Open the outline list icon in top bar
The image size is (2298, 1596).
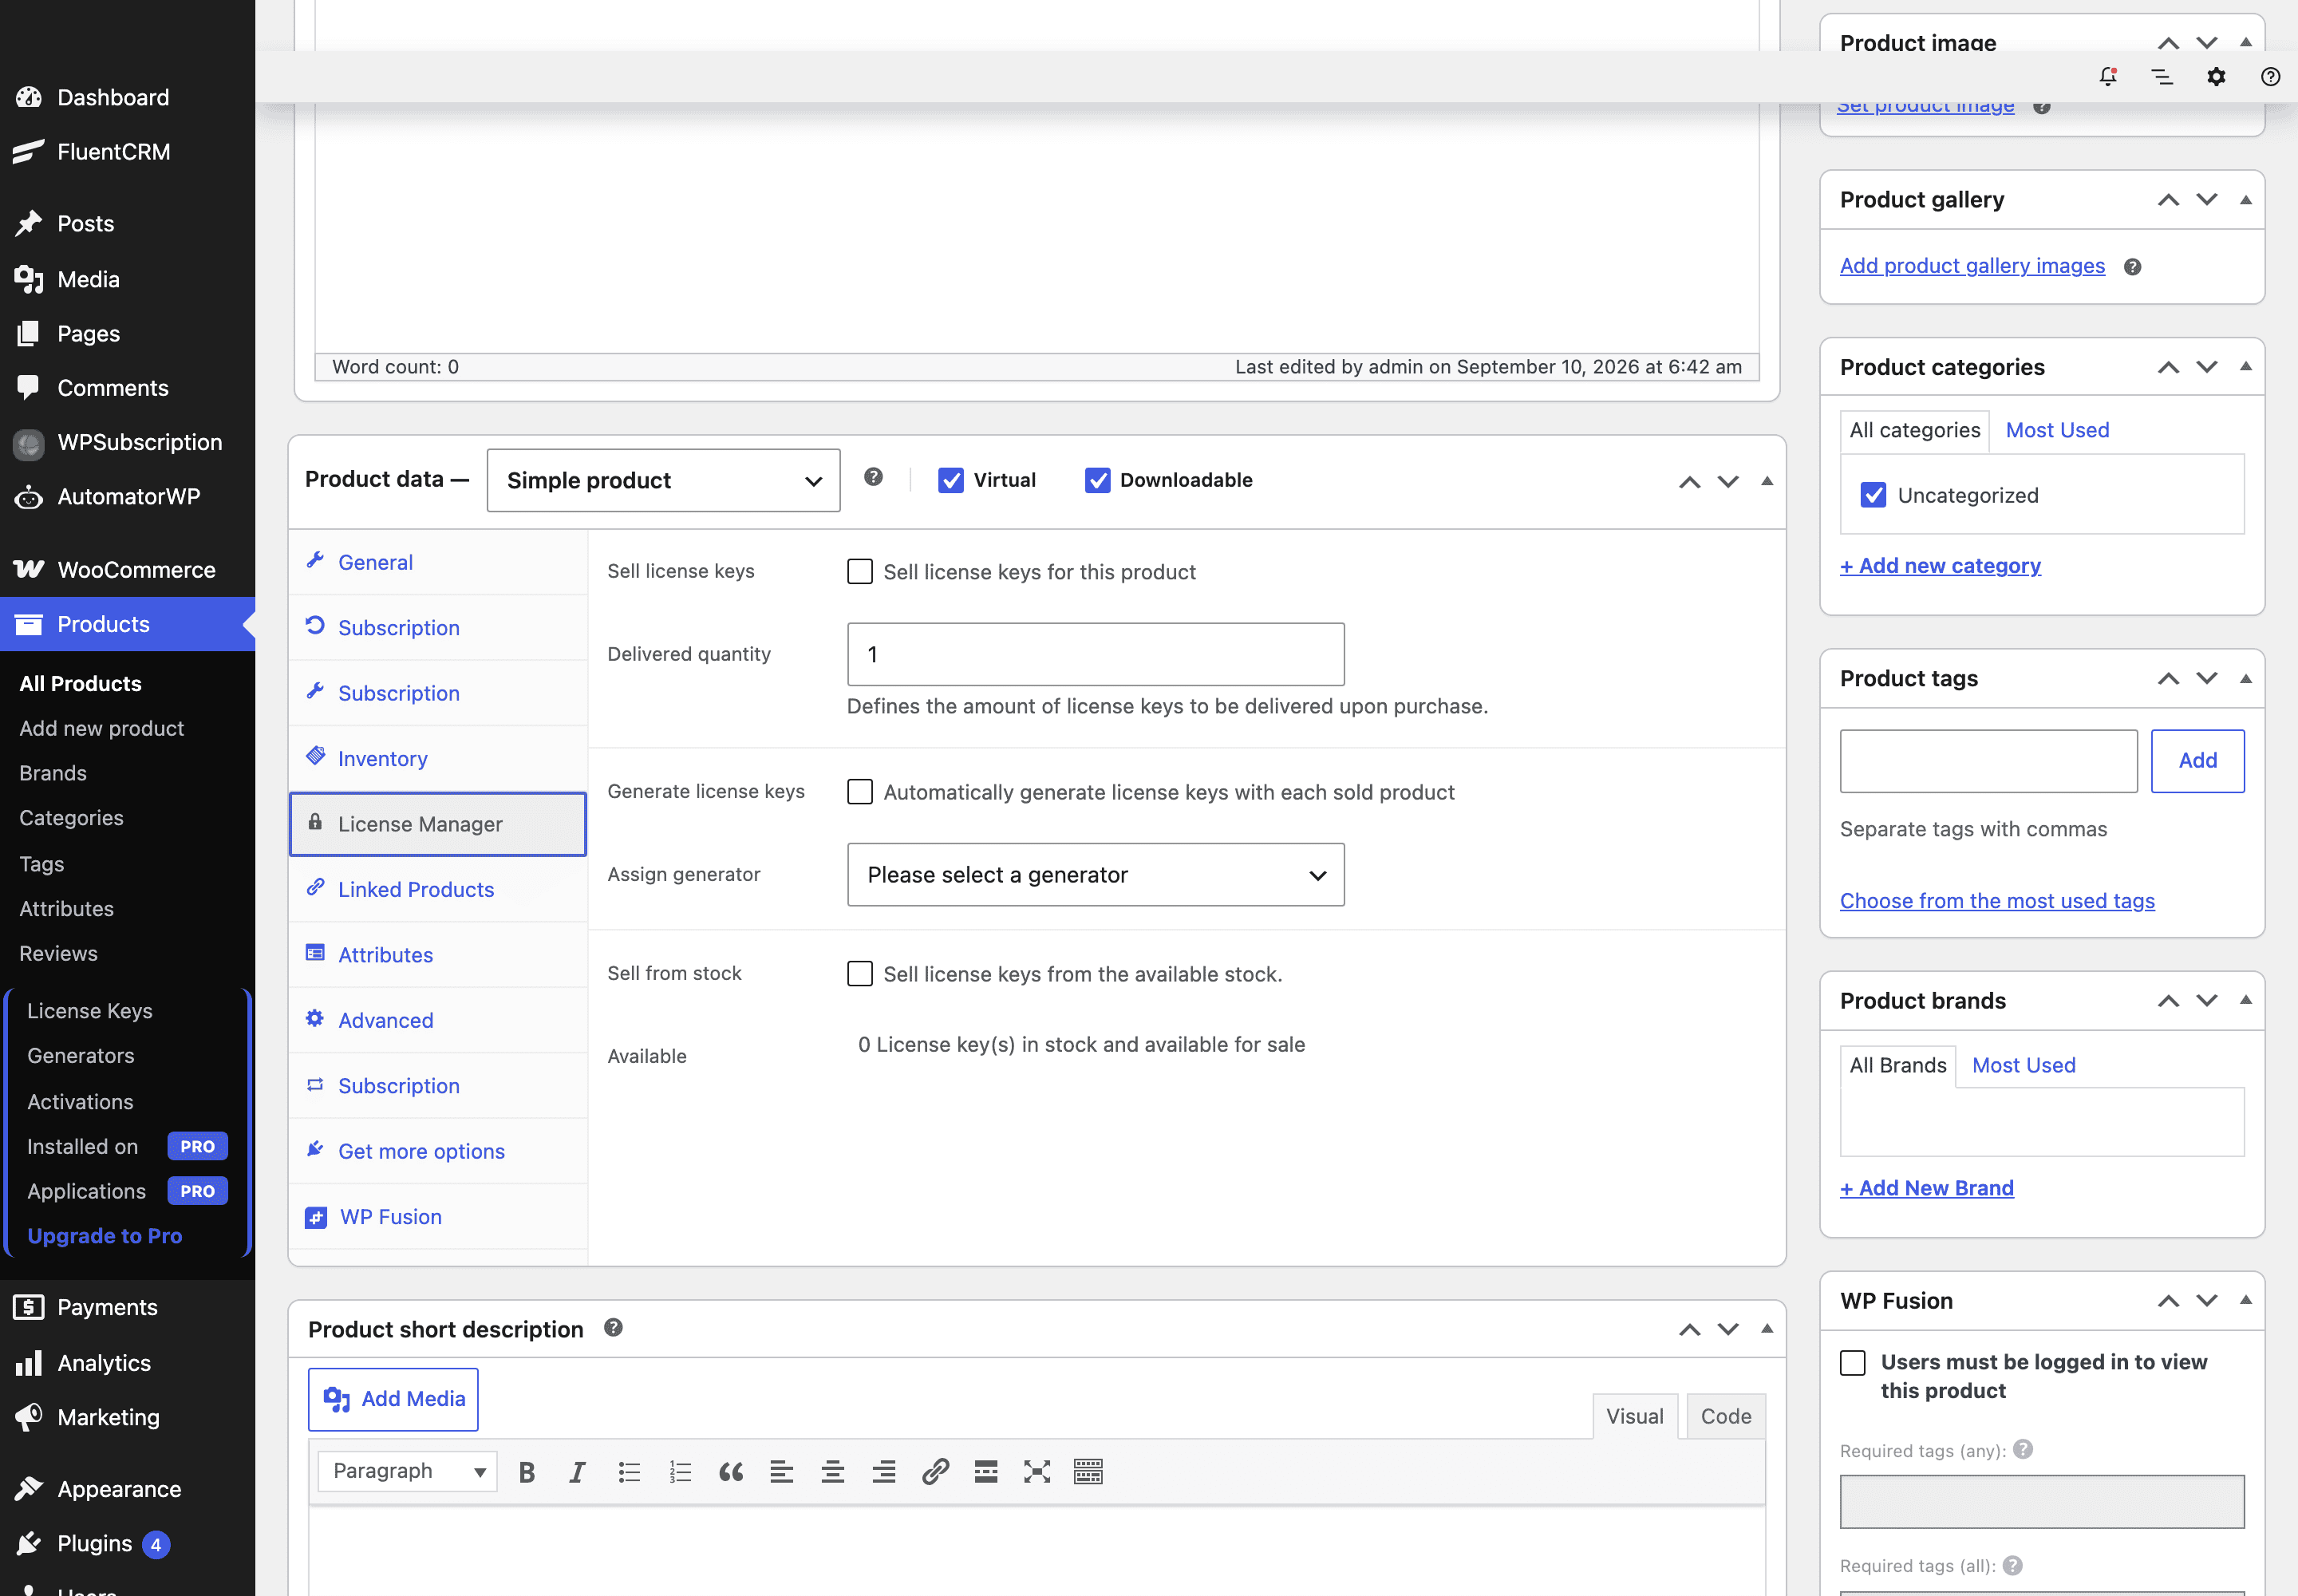tap(2162, 77)
